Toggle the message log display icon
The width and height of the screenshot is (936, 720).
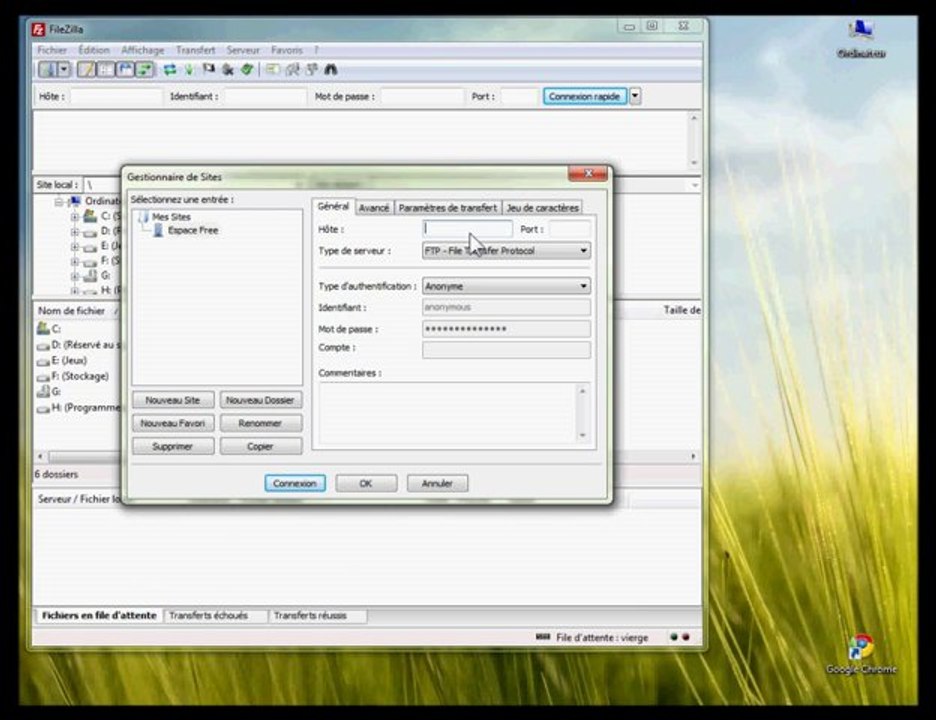tap(87, 70)
